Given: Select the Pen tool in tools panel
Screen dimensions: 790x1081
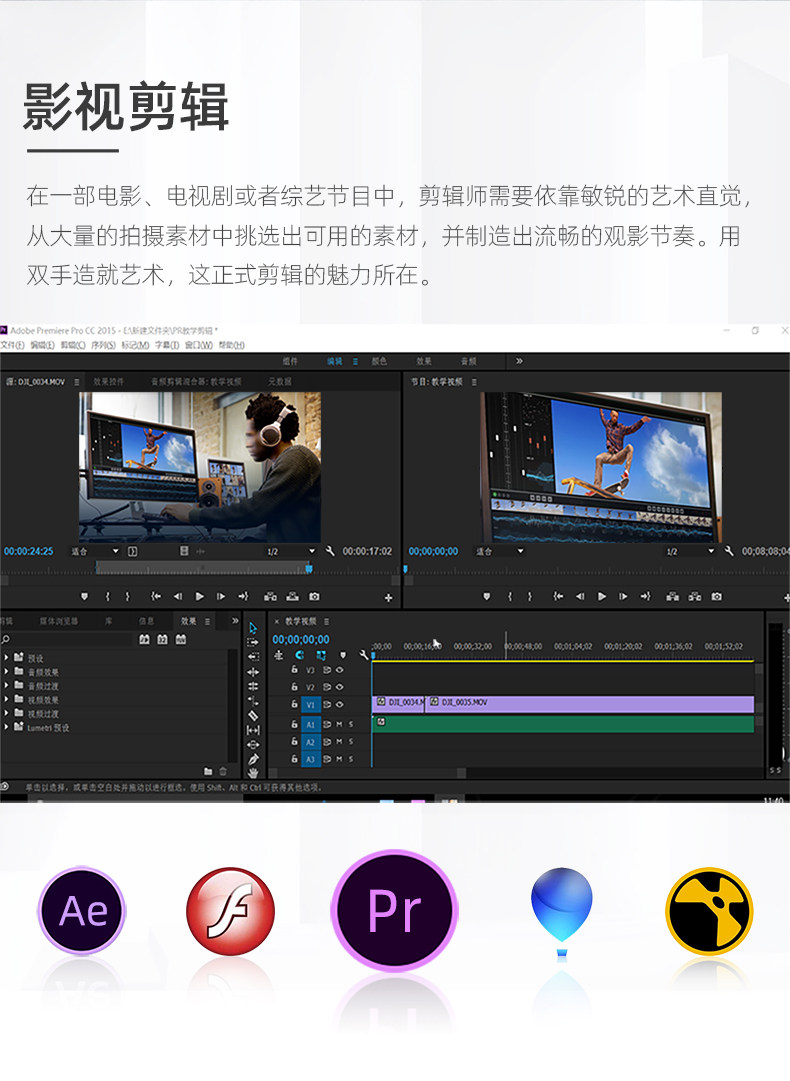Looking at the screenshot, I should tap(253, 759).
